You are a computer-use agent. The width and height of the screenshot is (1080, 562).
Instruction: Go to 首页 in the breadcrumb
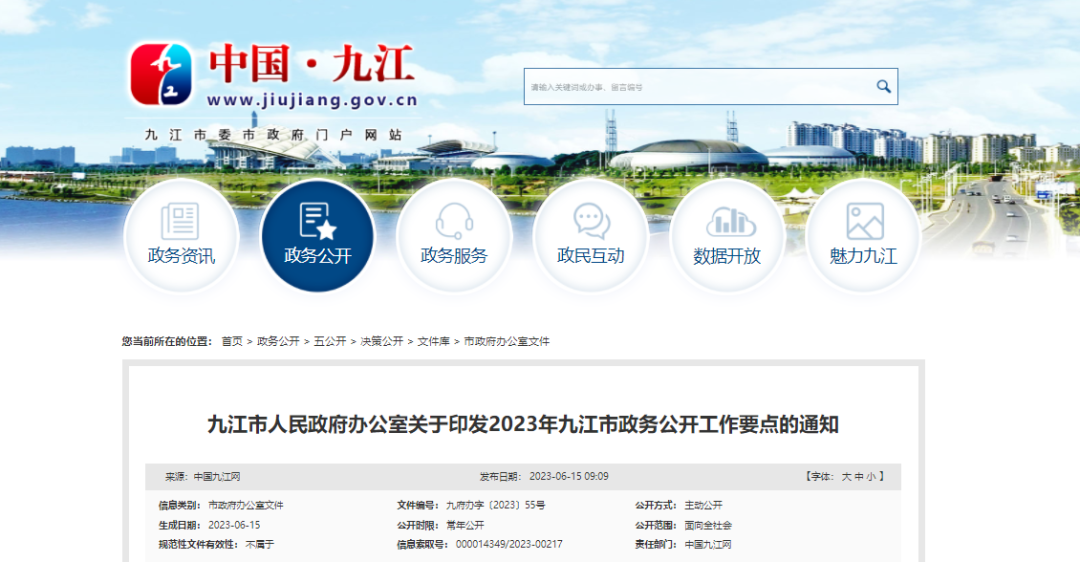tap(232, 341)
